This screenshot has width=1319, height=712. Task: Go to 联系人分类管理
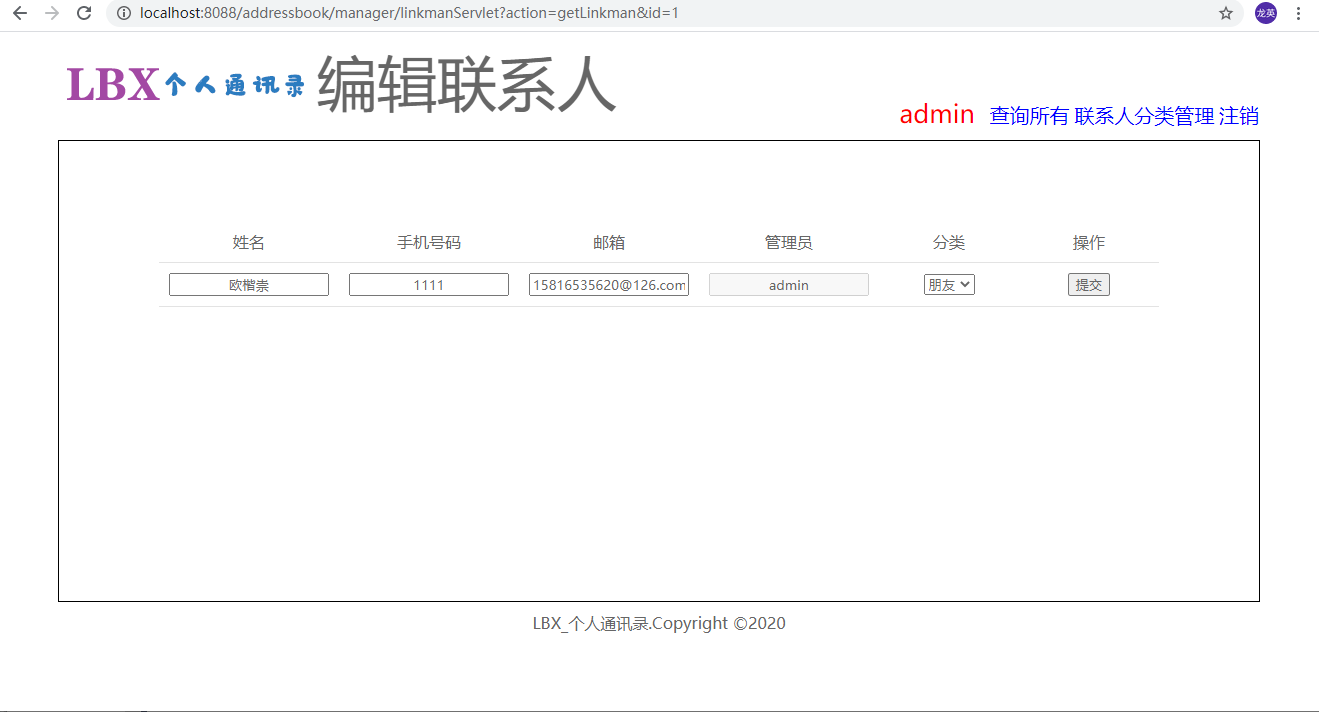[x=1144, y=116]
